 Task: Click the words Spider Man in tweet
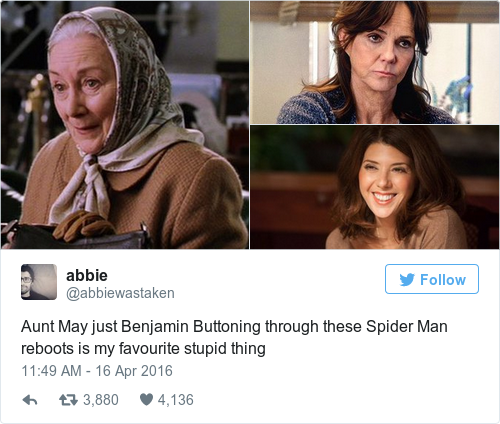(407, 326)
